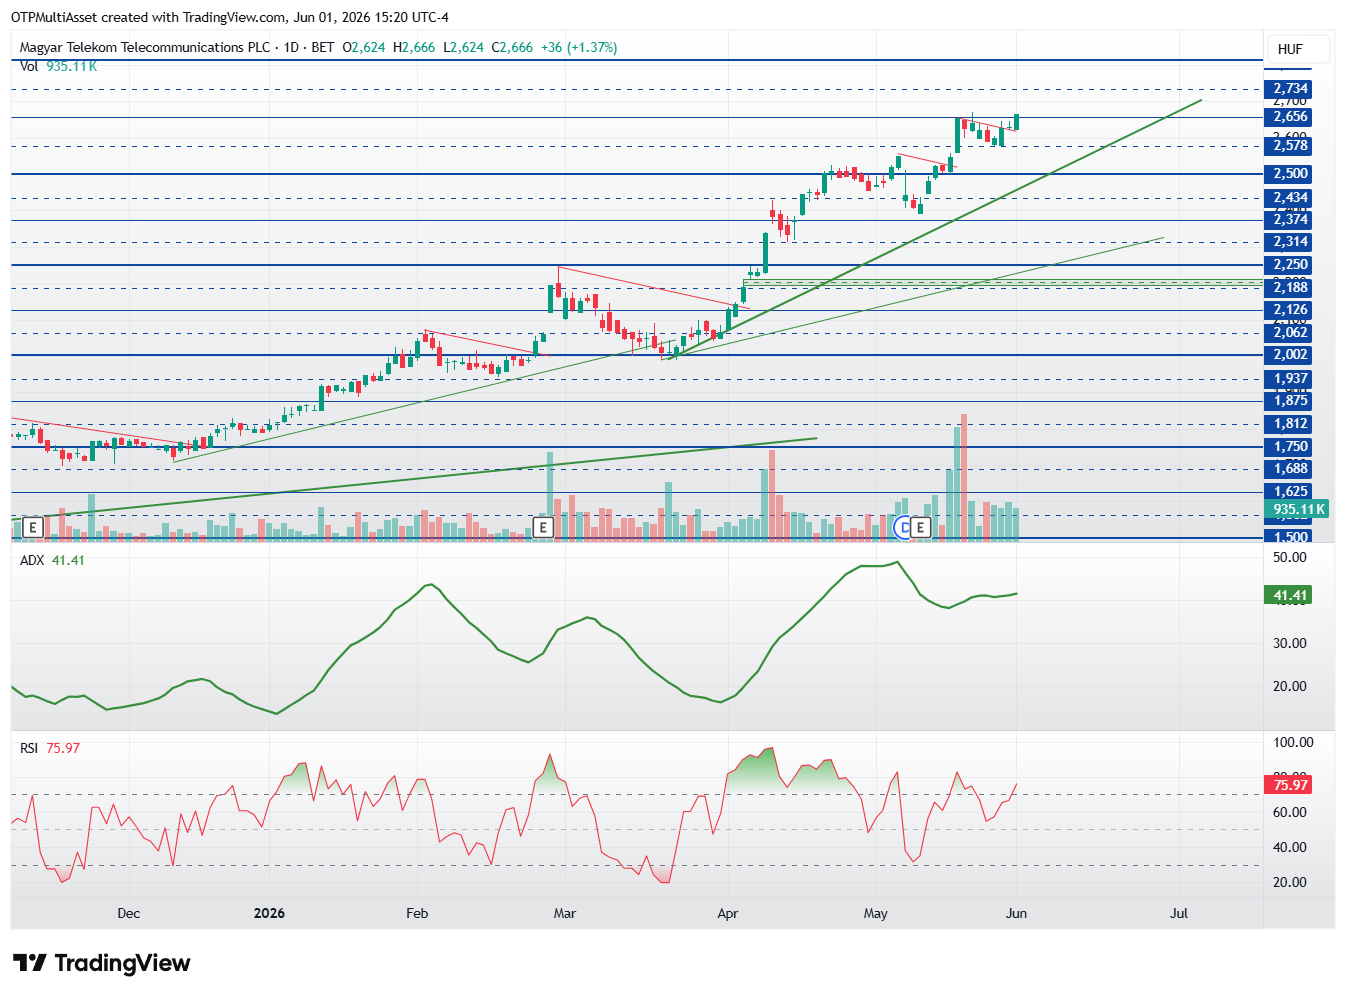The image size is (1346, 997).
Task: Click the leftmost earnings E marker
Action: click(x=33, y=527)
